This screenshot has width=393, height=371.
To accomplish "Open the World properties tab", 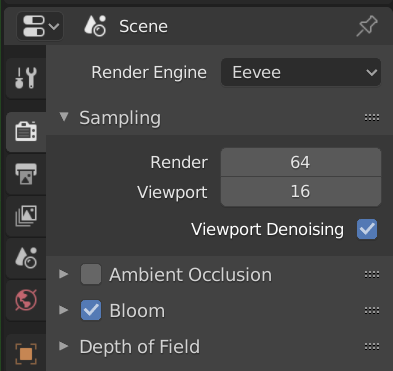I will [x=26, y=300].
